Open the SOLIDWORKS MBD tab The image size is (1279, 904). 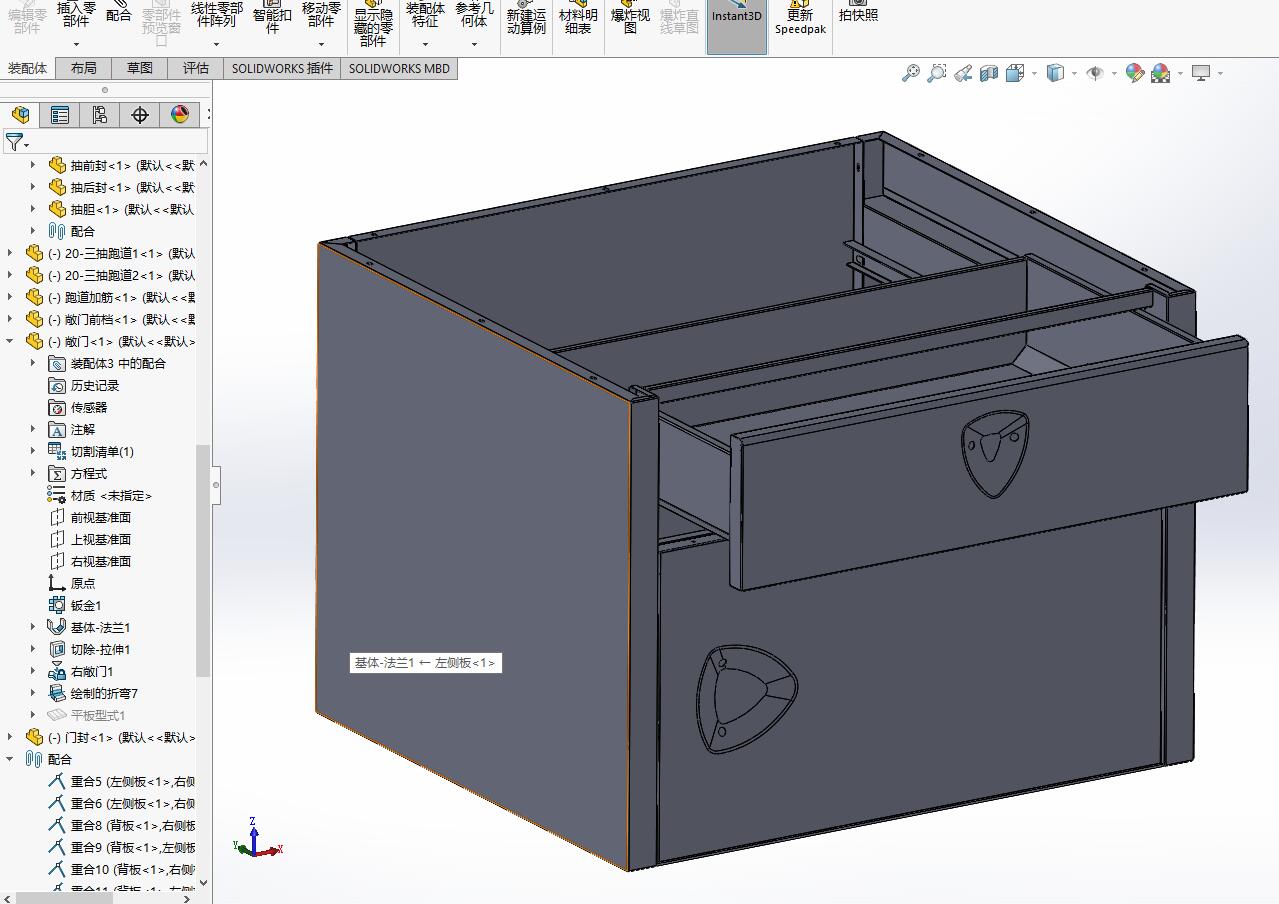coord(400,68)
